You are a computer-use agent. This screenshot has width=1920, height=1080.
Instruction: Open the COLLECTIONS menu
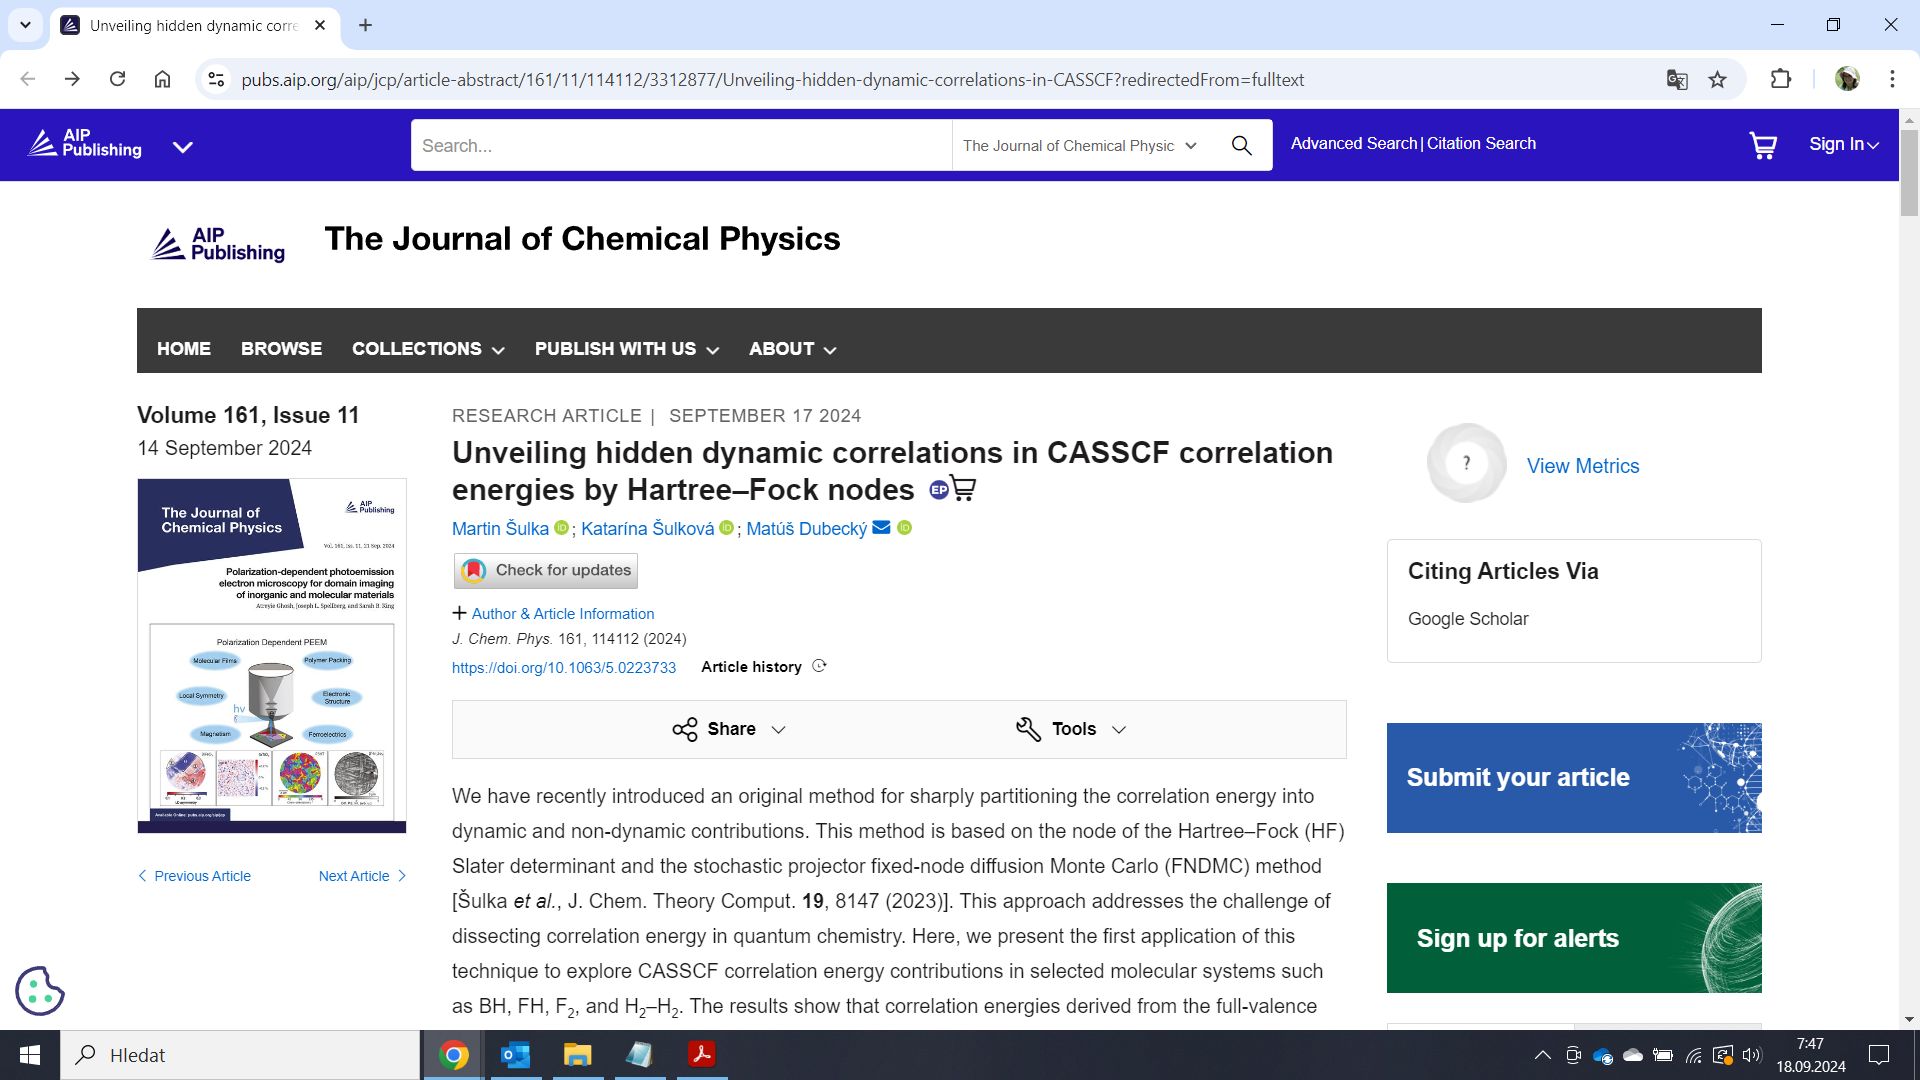pos(427,349)
